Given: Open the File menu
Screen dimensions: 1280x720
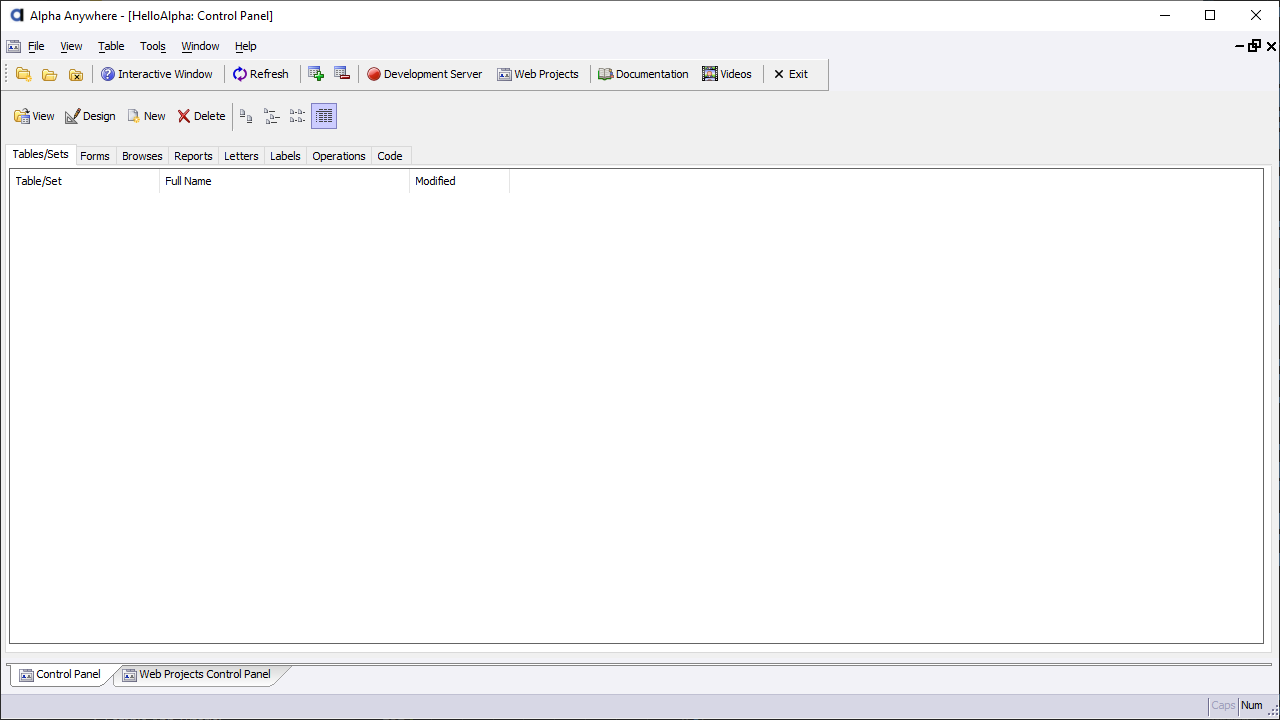Looking at the screenshot, I should (36, 46).
